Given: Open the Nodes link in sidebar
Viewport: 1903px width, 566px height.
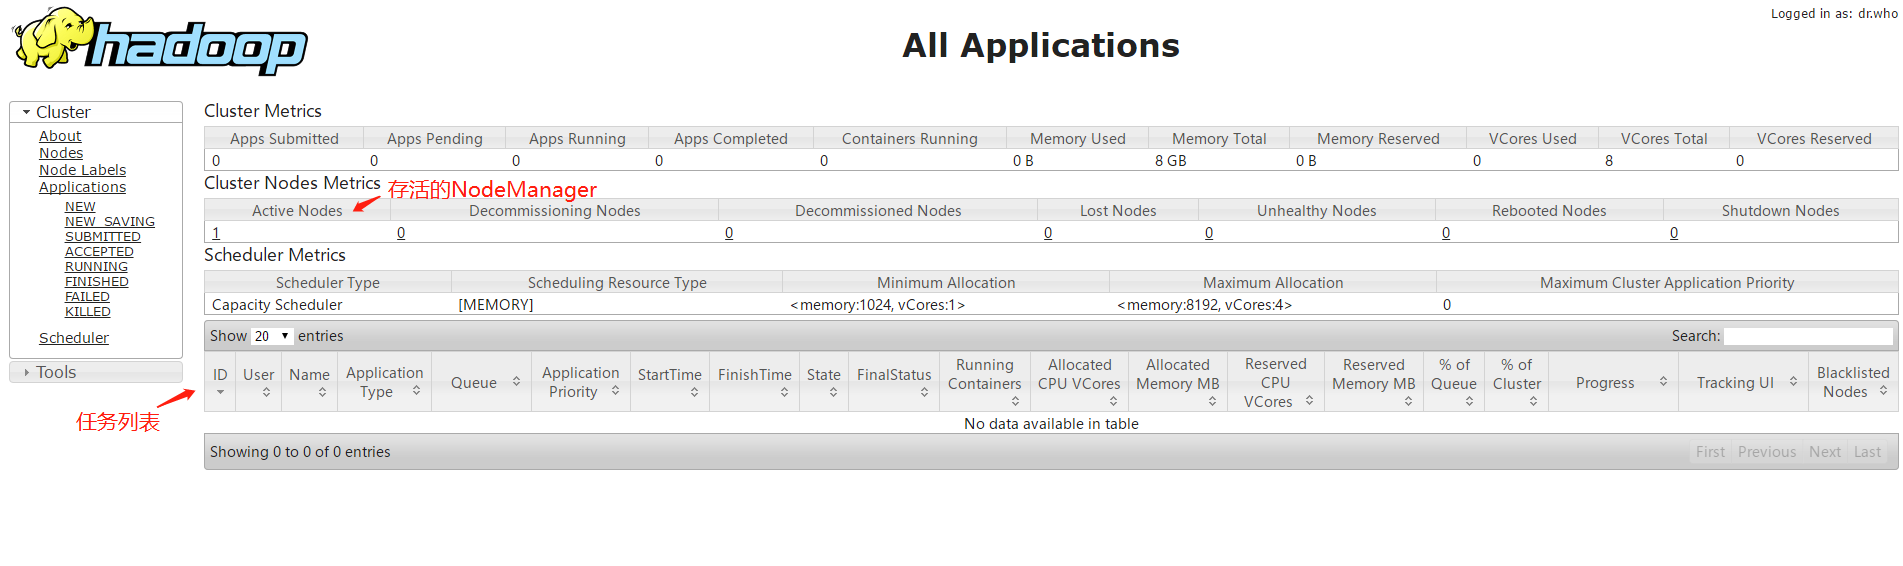Looking at the screenshot, I should click(x=61, y=153).
